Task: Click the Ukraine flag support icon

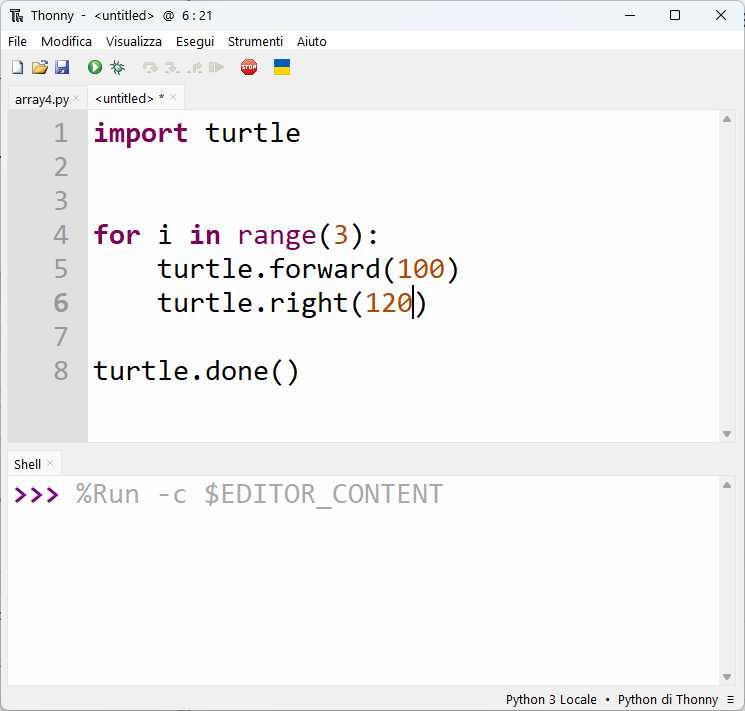Action: click(282, 67)
